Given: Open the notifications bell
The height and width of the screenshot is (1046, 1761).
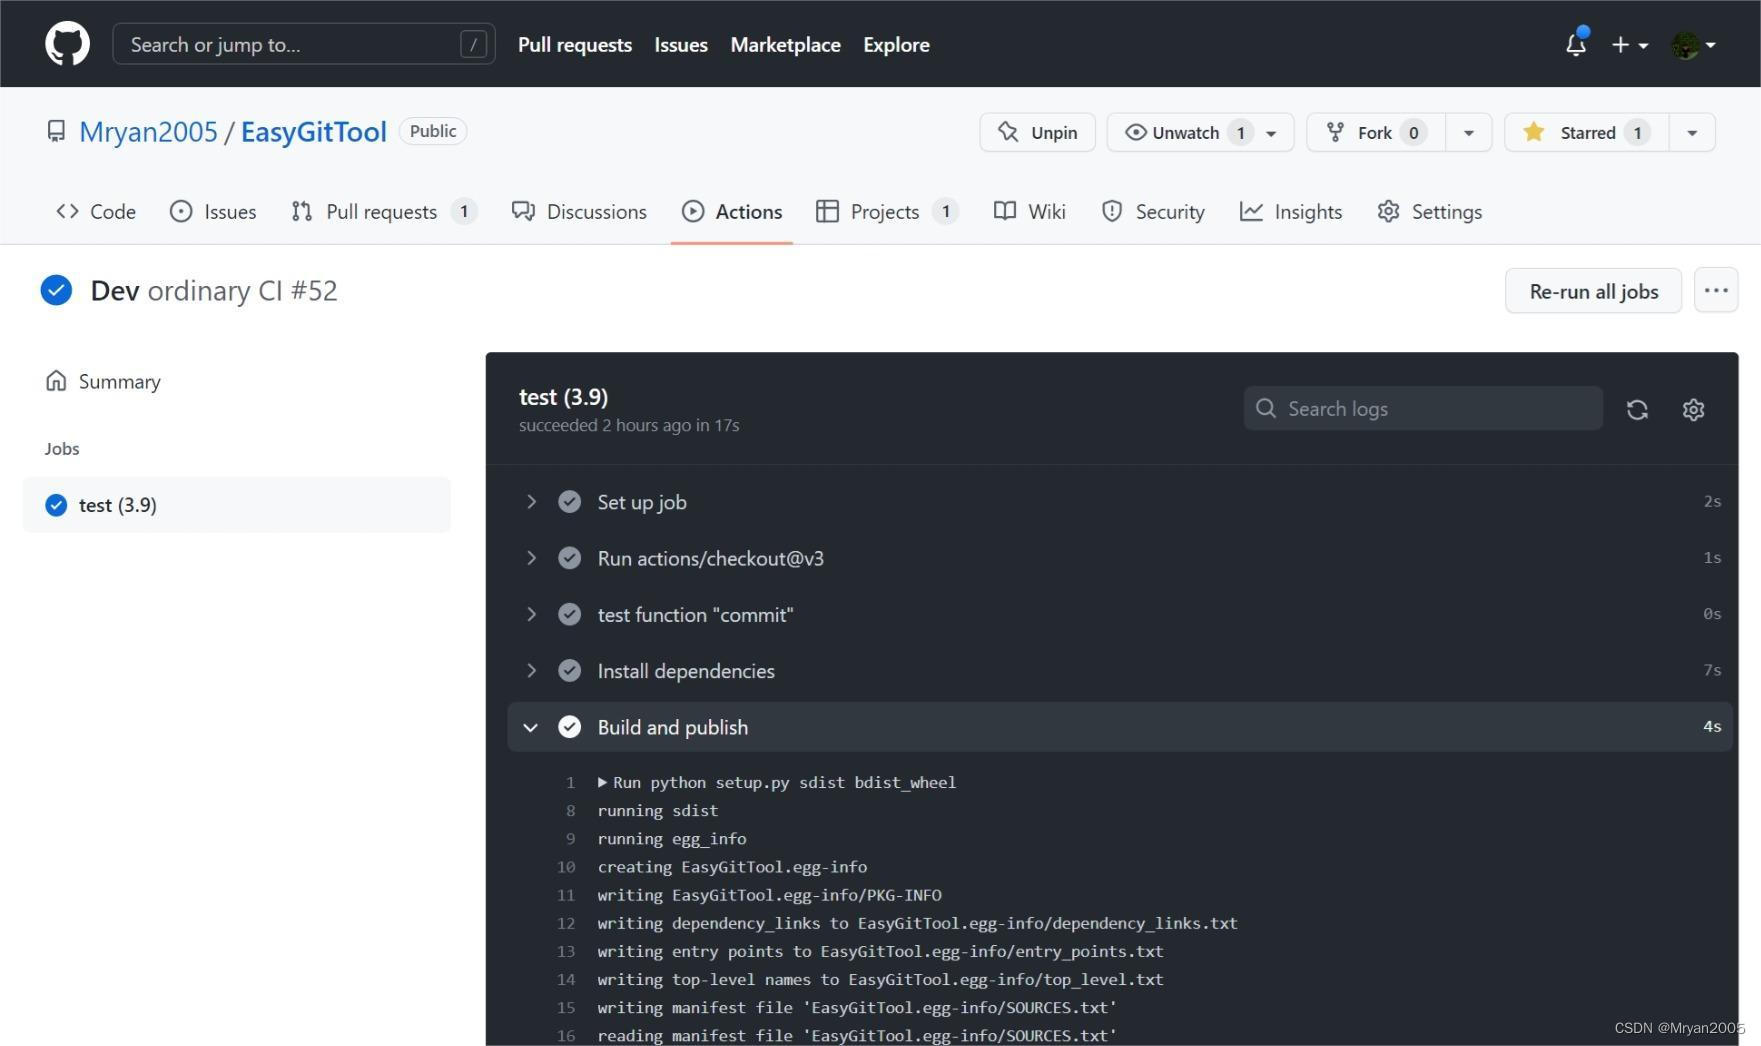Looking at the screenshot, I should pos(1575,44).
